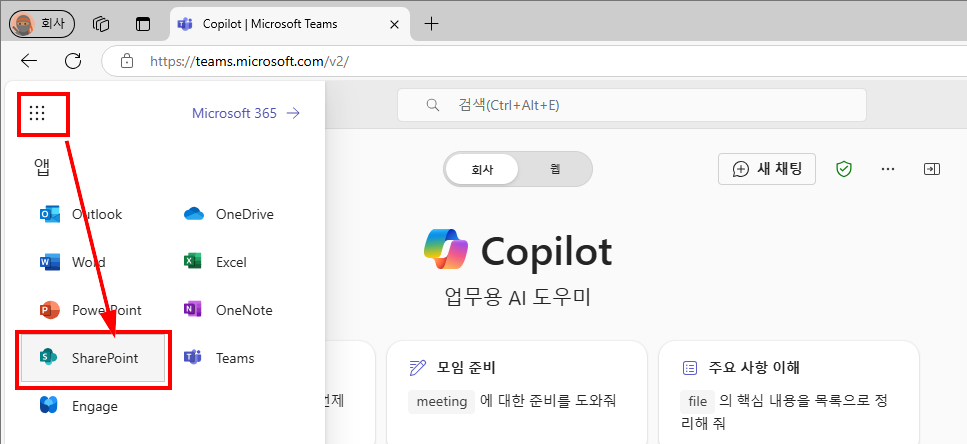The width and height of the screenshot is (967, 444).
Task: Click the meeting chip in prompt card
Action: (442, 401)
